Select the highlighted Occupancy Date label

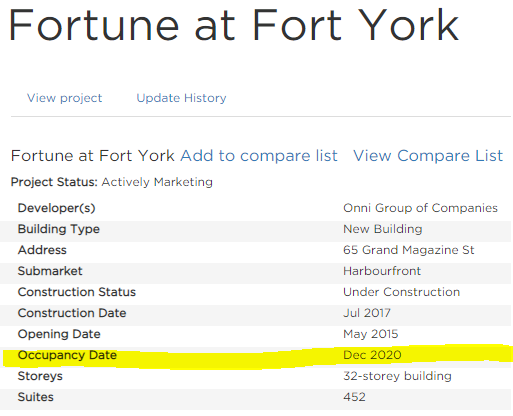click(67, 355)
